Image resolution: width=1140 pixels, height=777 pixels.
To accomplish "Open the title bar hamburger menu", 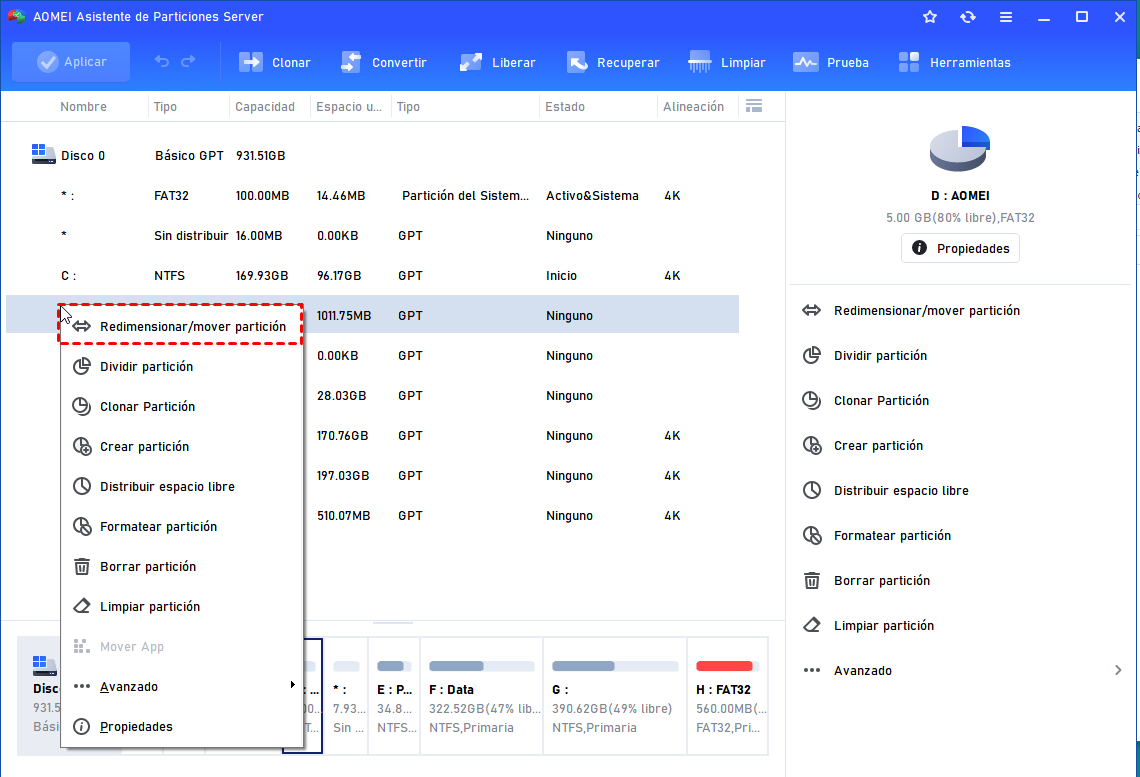I will tap(1005, 17).
